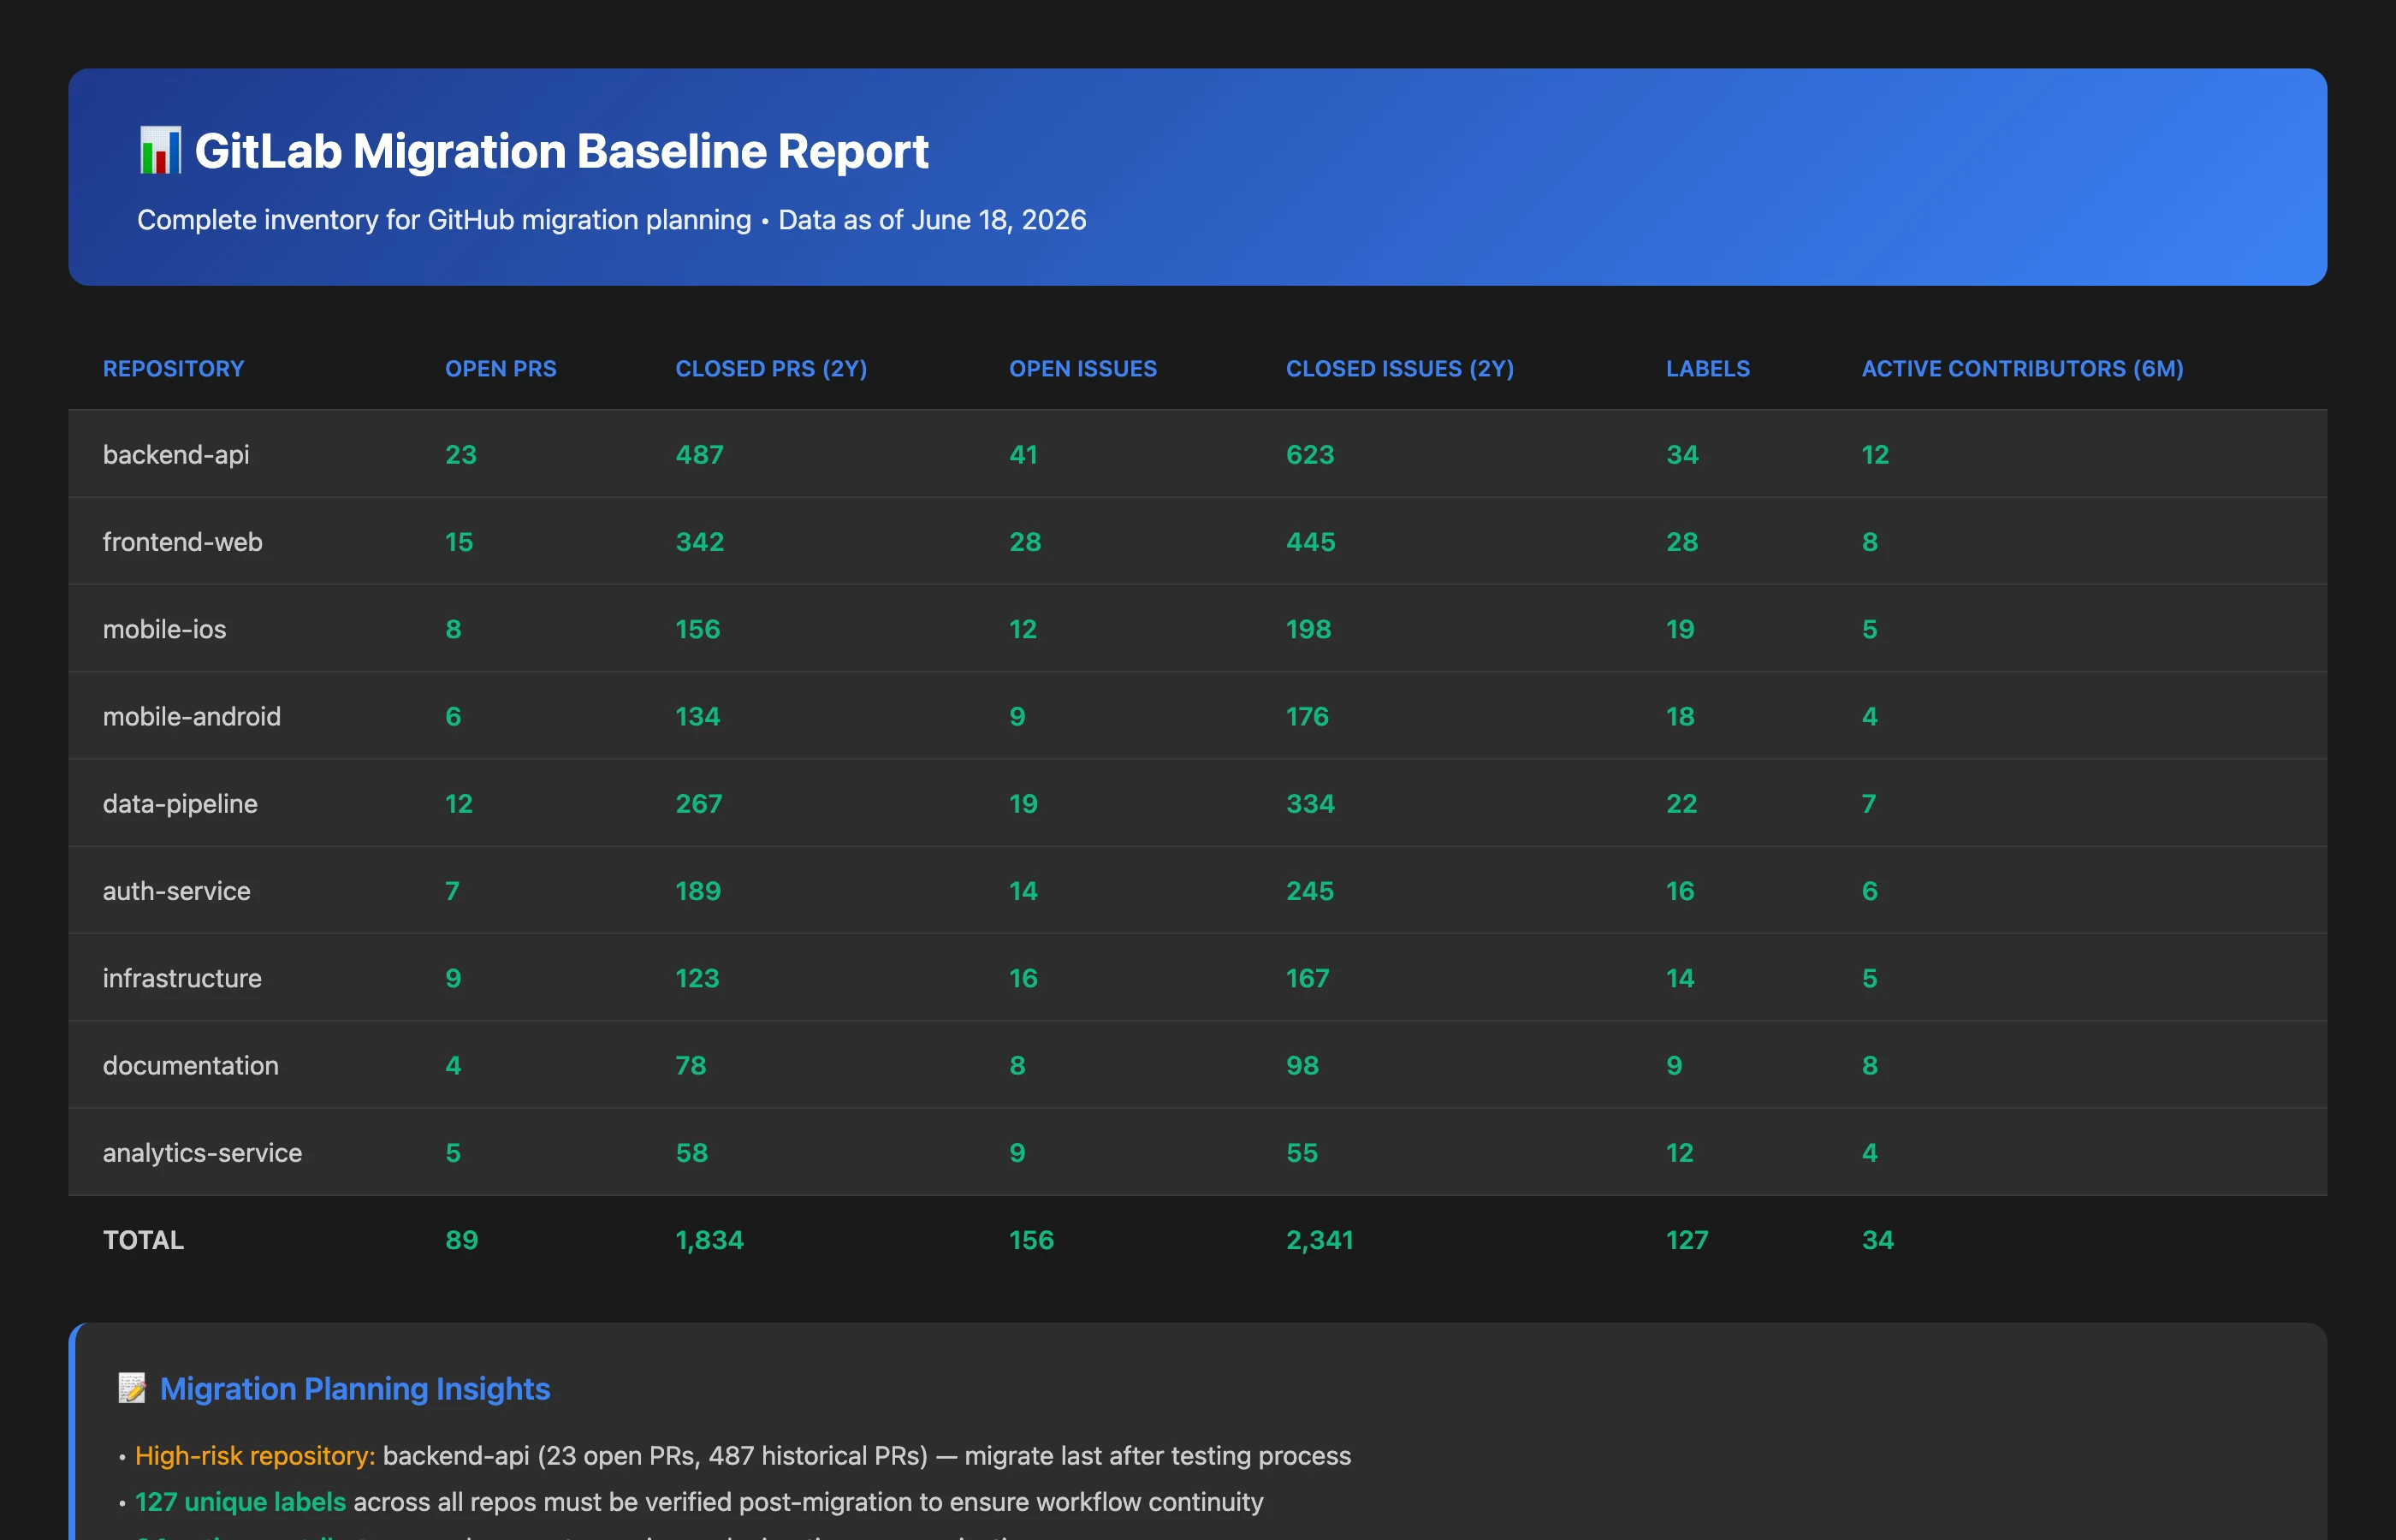
Task: Click frontend-web closed PRs value 342
Action: pyautogui.click(x=699, y=542)
